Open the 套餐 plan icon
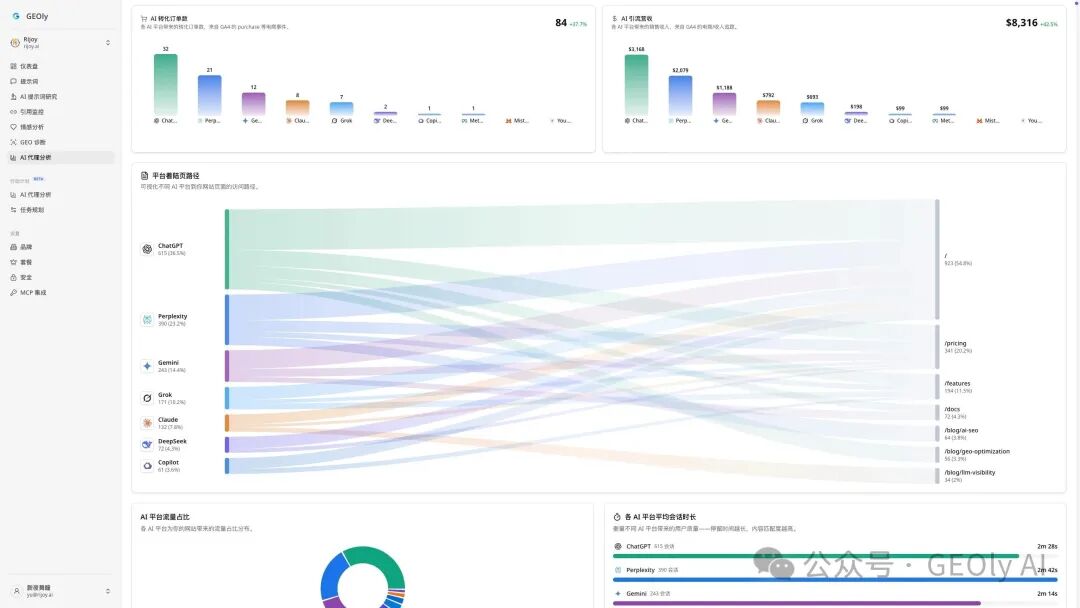 [13, 262]
